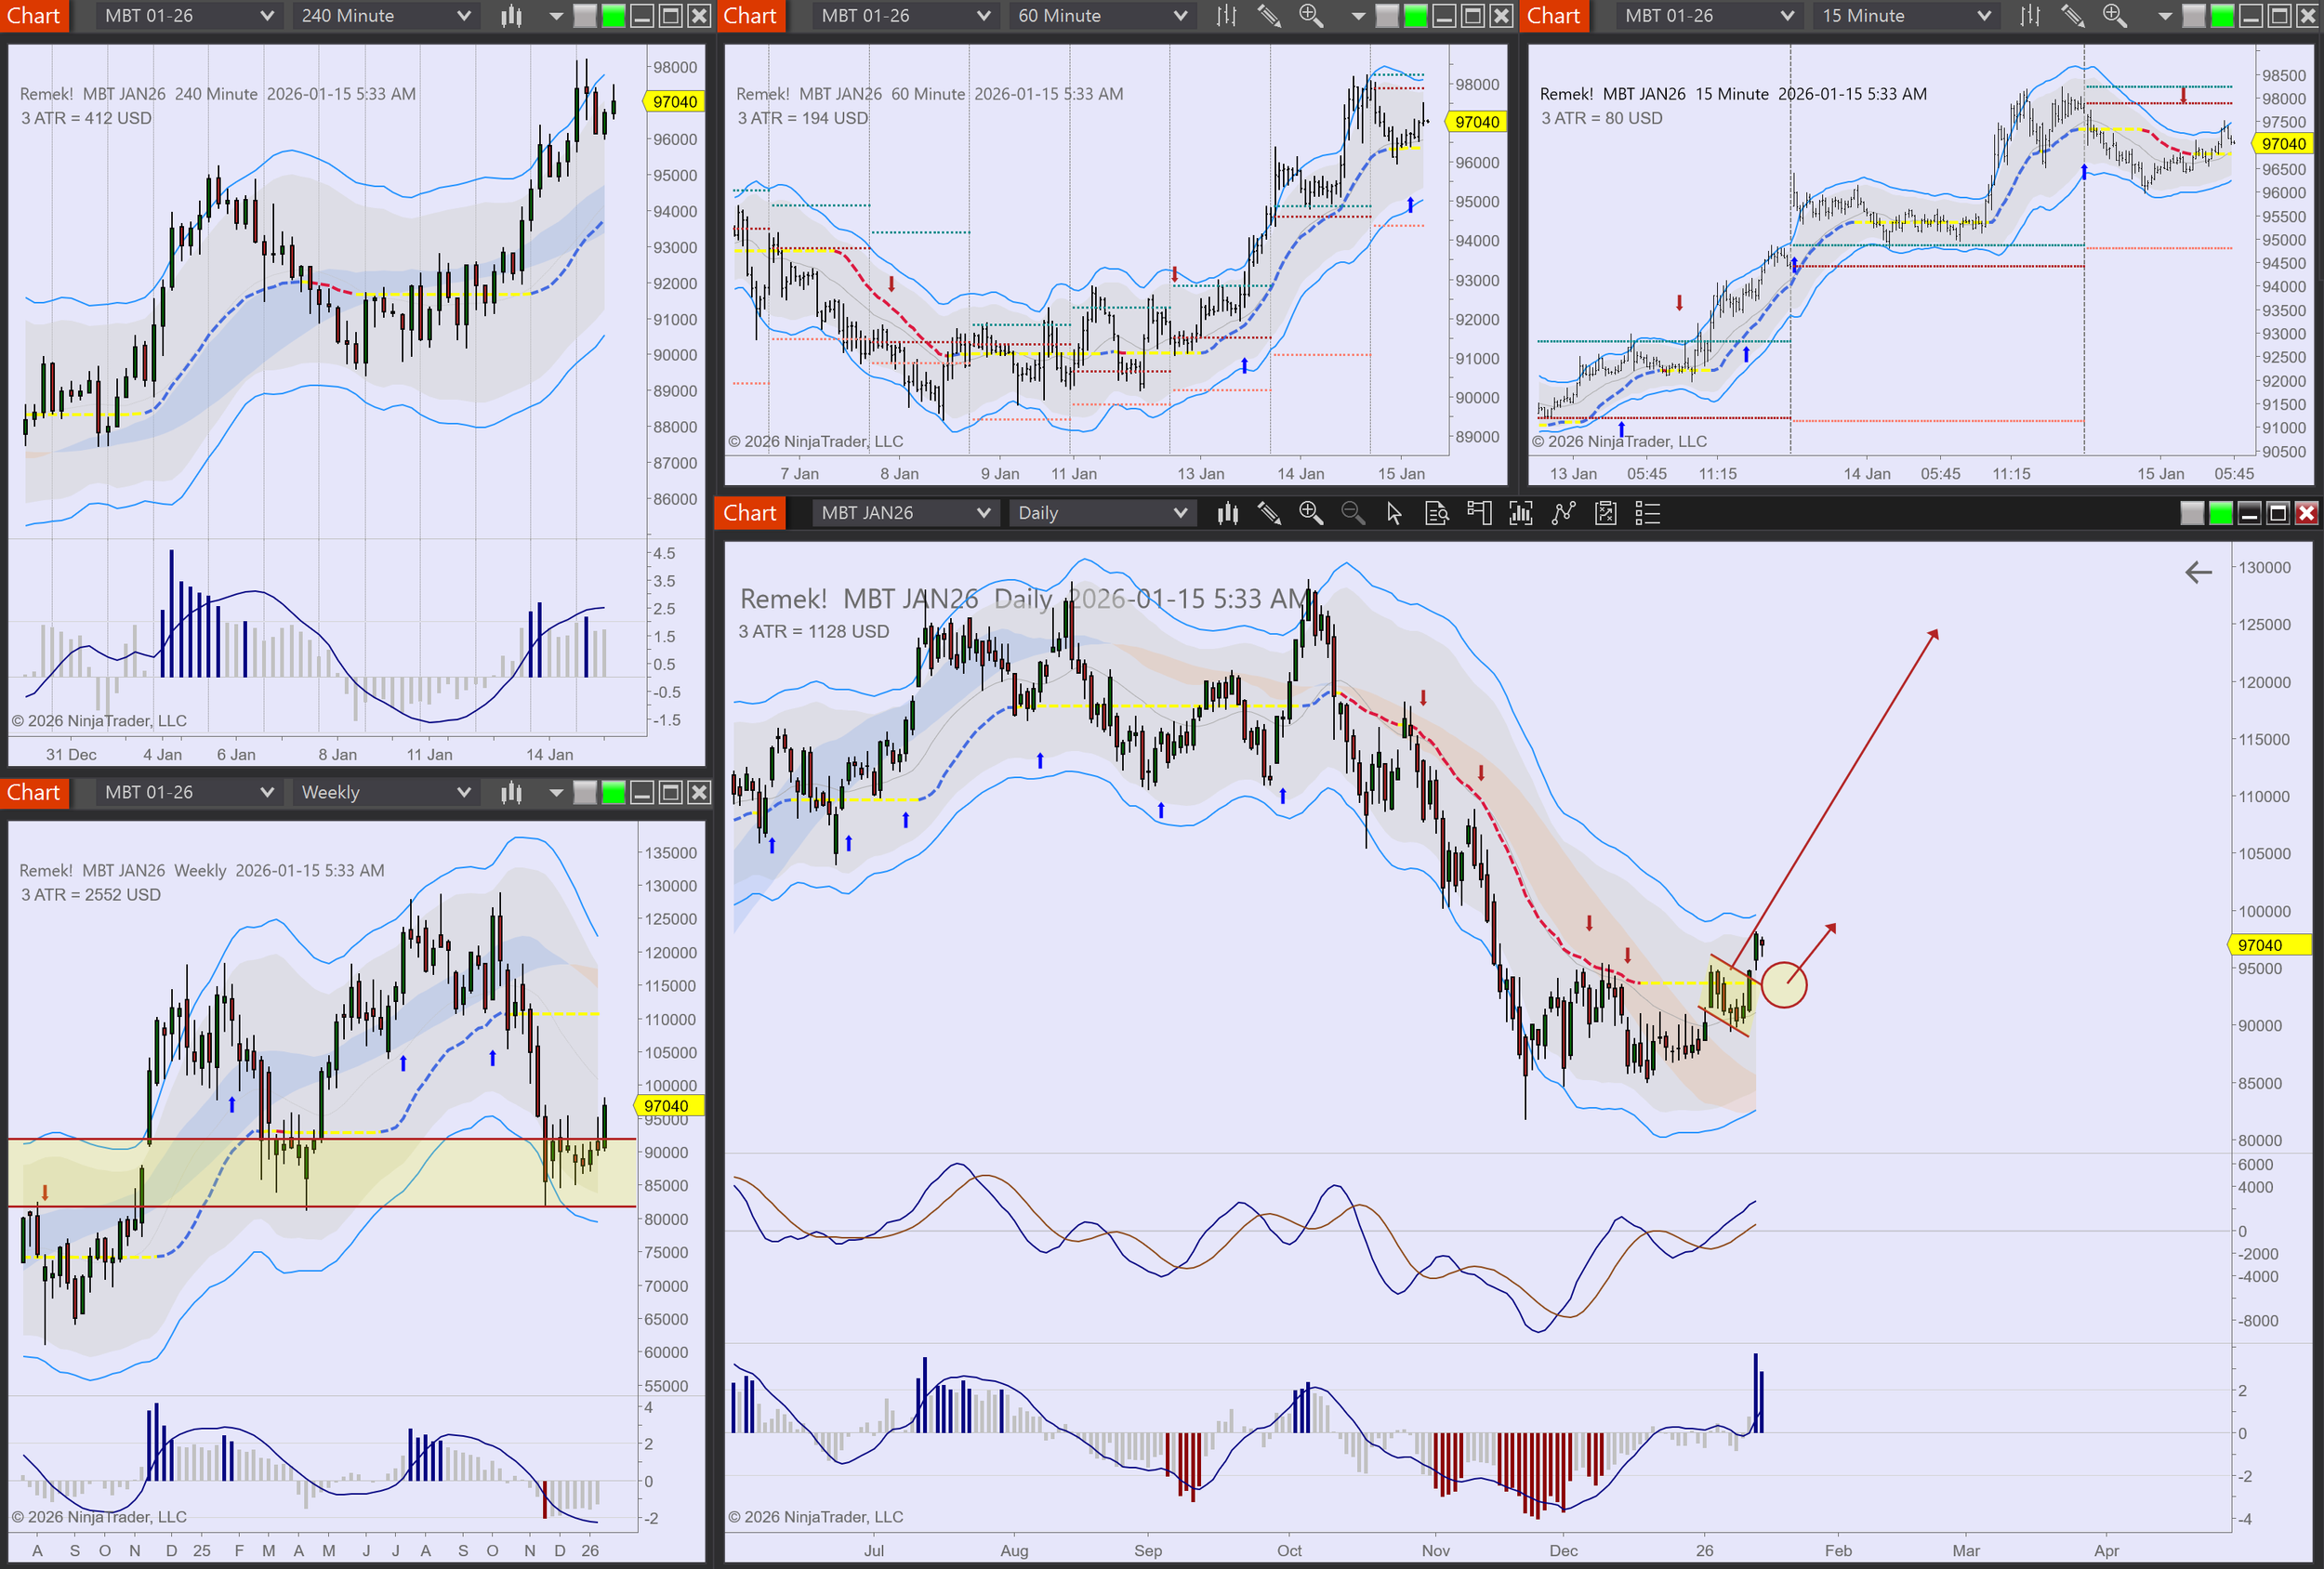
Task: Click Zoom Out magnifier on Daily chart
Action: tap(1353, 514)
